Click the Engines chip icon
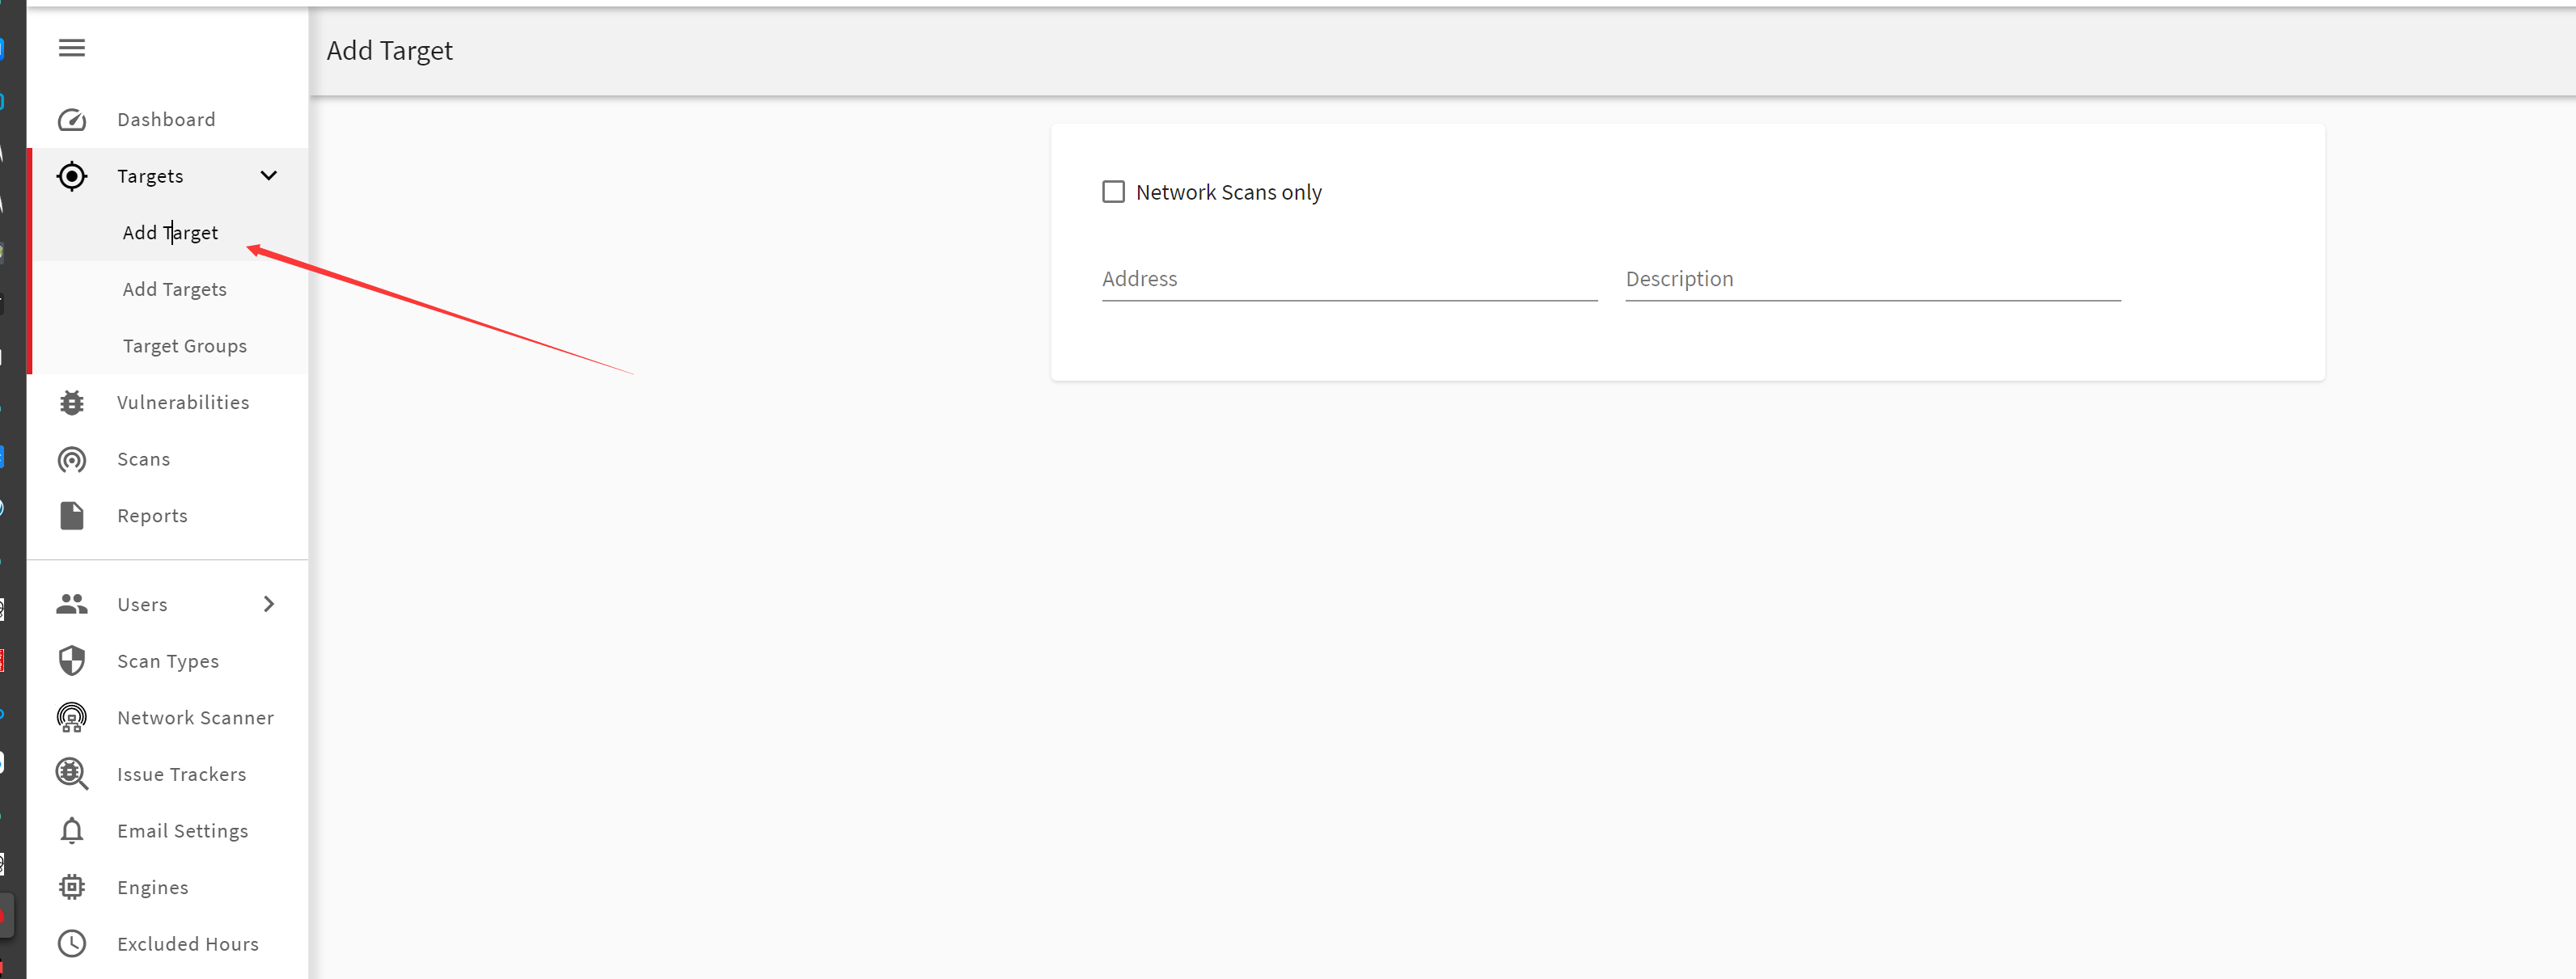This screenshot has height=979, width=2576. point(72,887)
